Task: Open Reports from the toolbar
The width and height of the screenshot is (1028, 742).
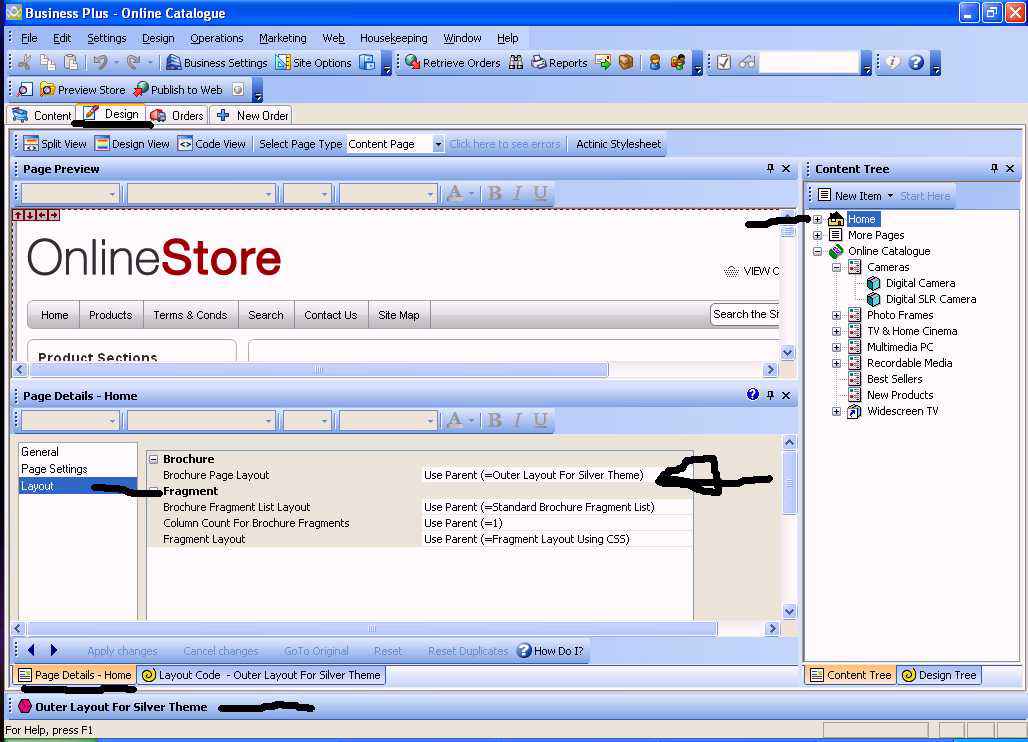Action: click(540, 63)
